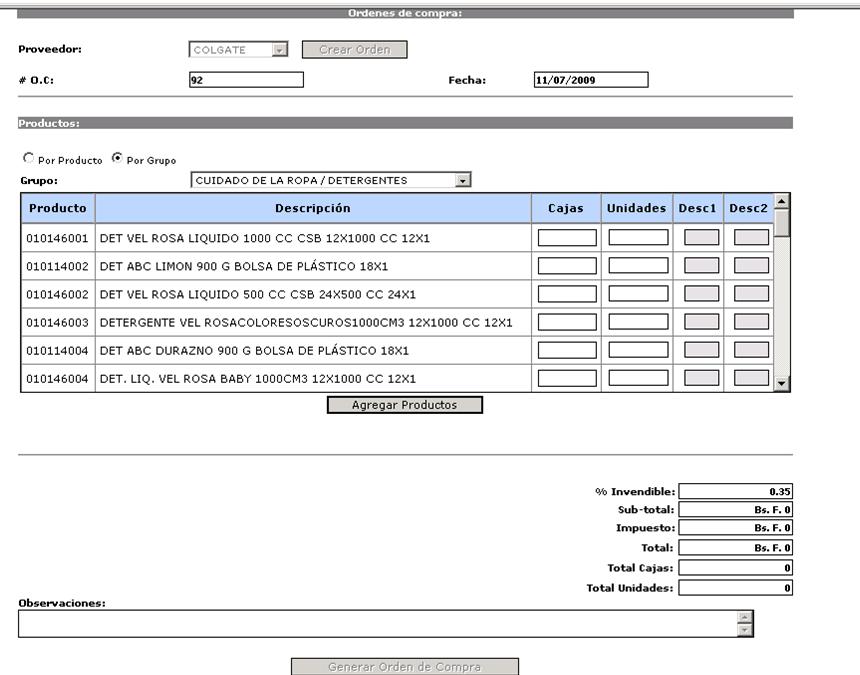Select the Por Producto radio button

29,158
